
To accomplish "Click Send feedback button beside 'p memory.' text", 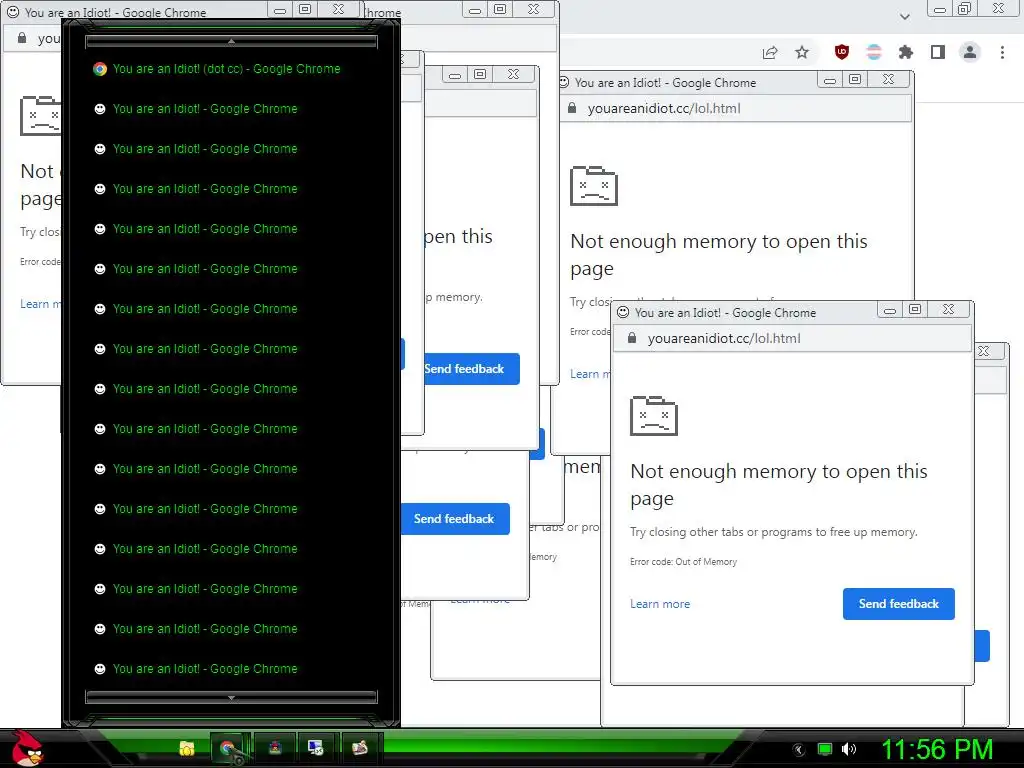I will pyautogui.click(x=472, y=369).
